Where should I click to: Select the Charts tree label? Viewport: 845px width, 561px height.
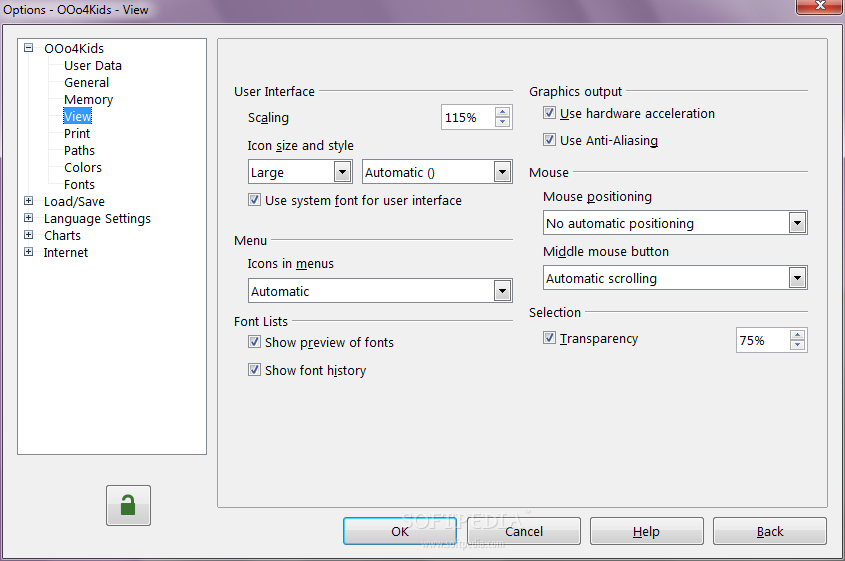click(x=63, y=236)
